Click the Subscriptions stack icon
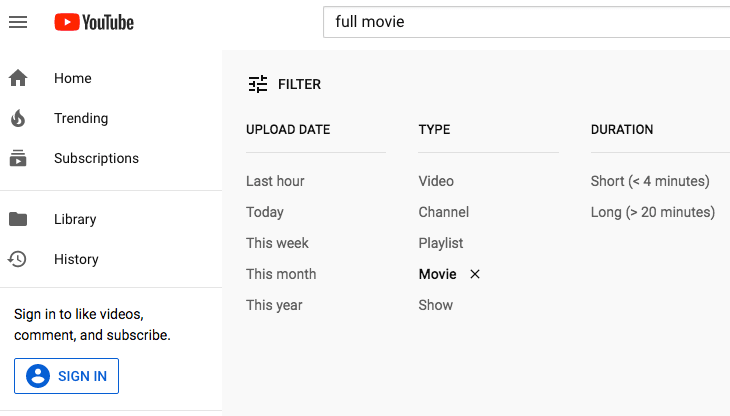Viewport: 730px width, 416px height. point(18,158)
